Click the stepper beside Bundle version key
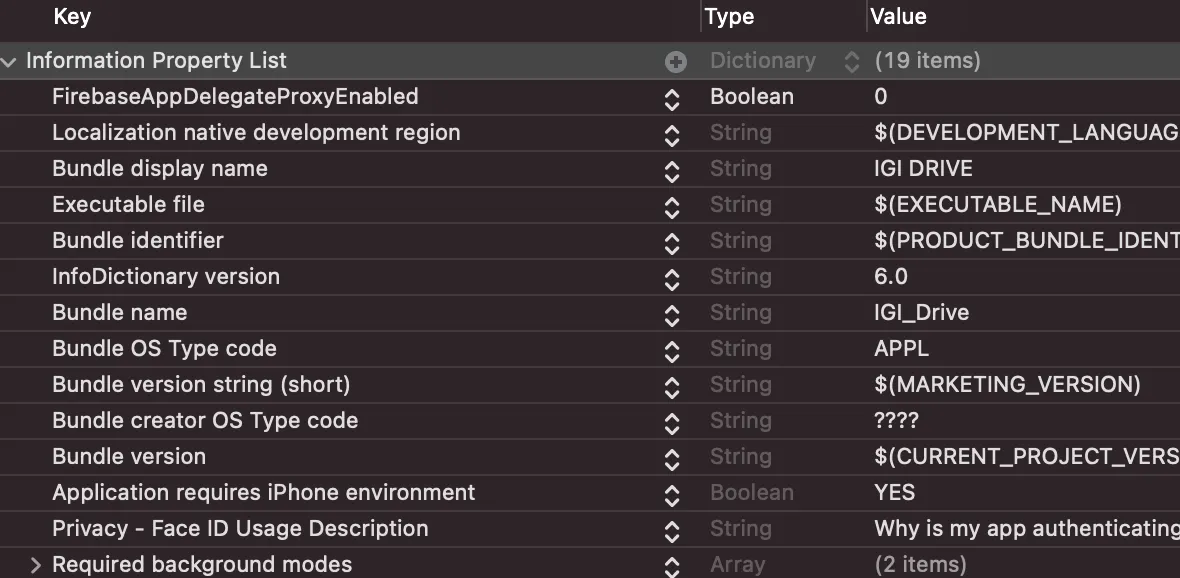The image size is (1180, 578). click(672, 458)
